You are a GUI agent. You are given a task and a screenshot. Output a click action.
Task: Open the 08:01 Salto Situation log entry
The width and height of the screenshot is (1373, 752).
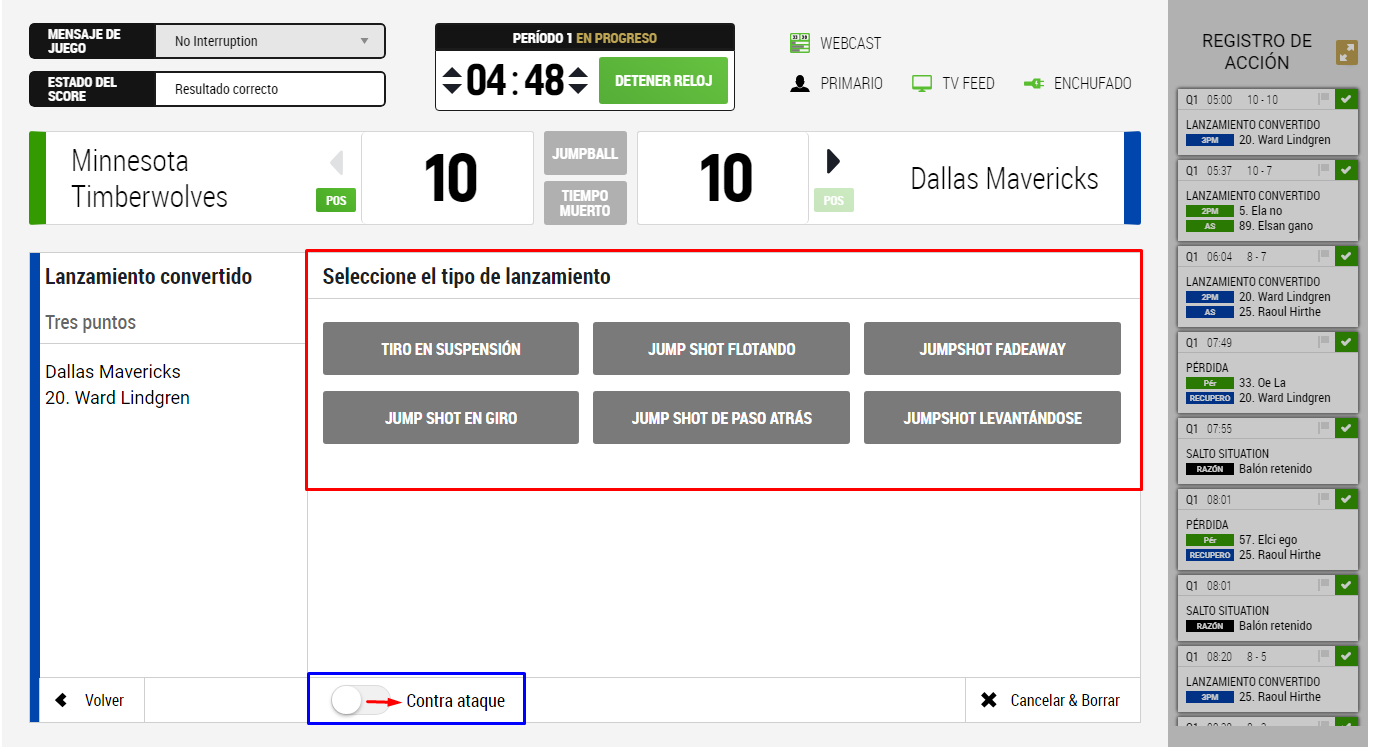pyautogui.click(x=1268, y=609)
